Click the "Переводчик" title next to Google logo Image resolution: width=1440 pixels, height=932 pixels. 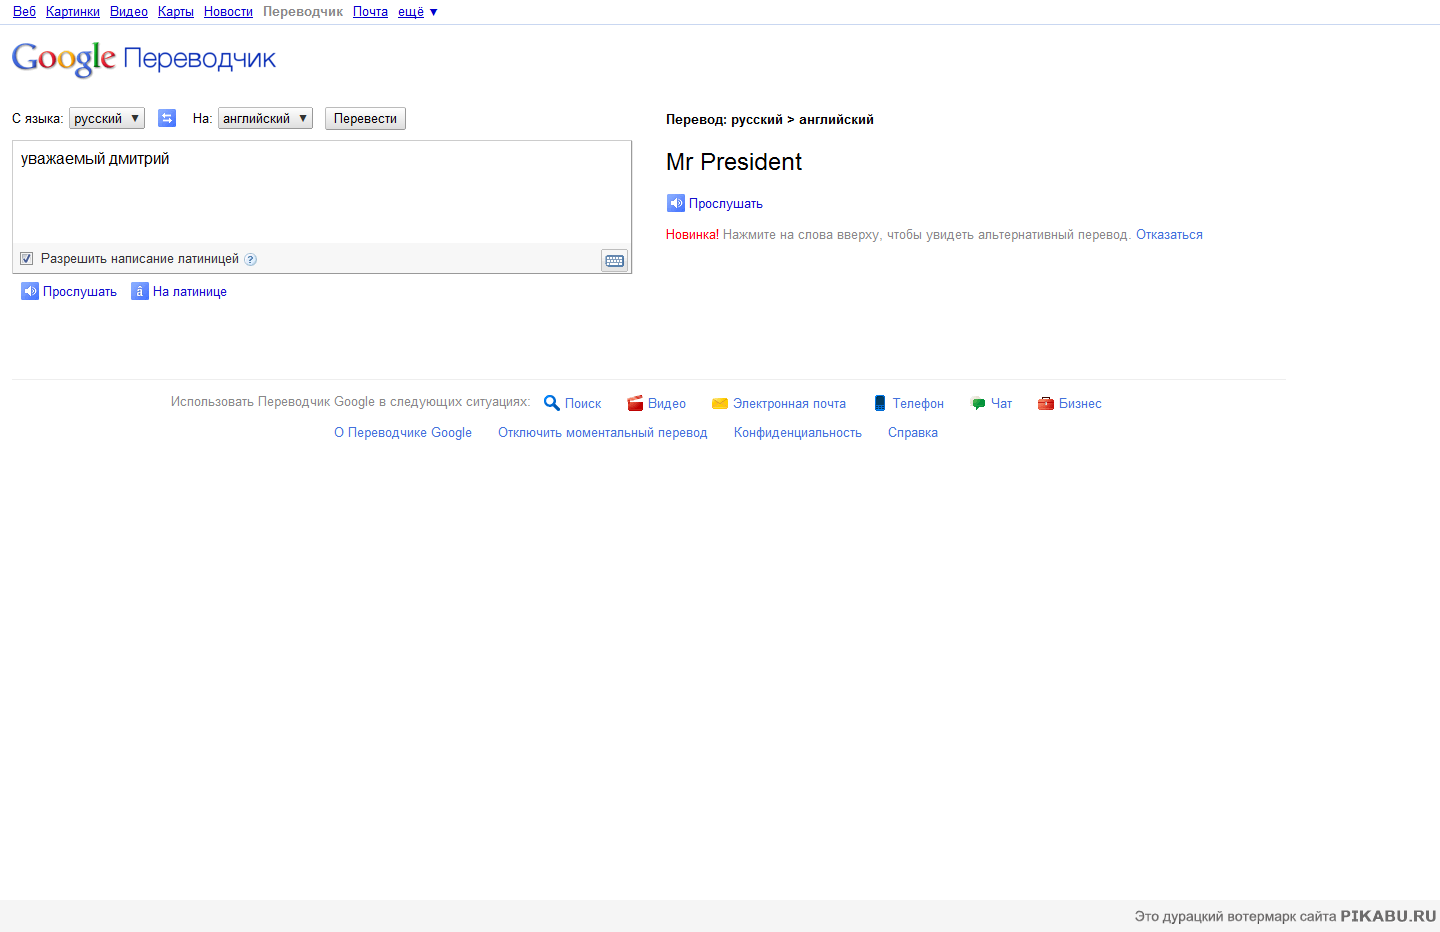point(199,59)
